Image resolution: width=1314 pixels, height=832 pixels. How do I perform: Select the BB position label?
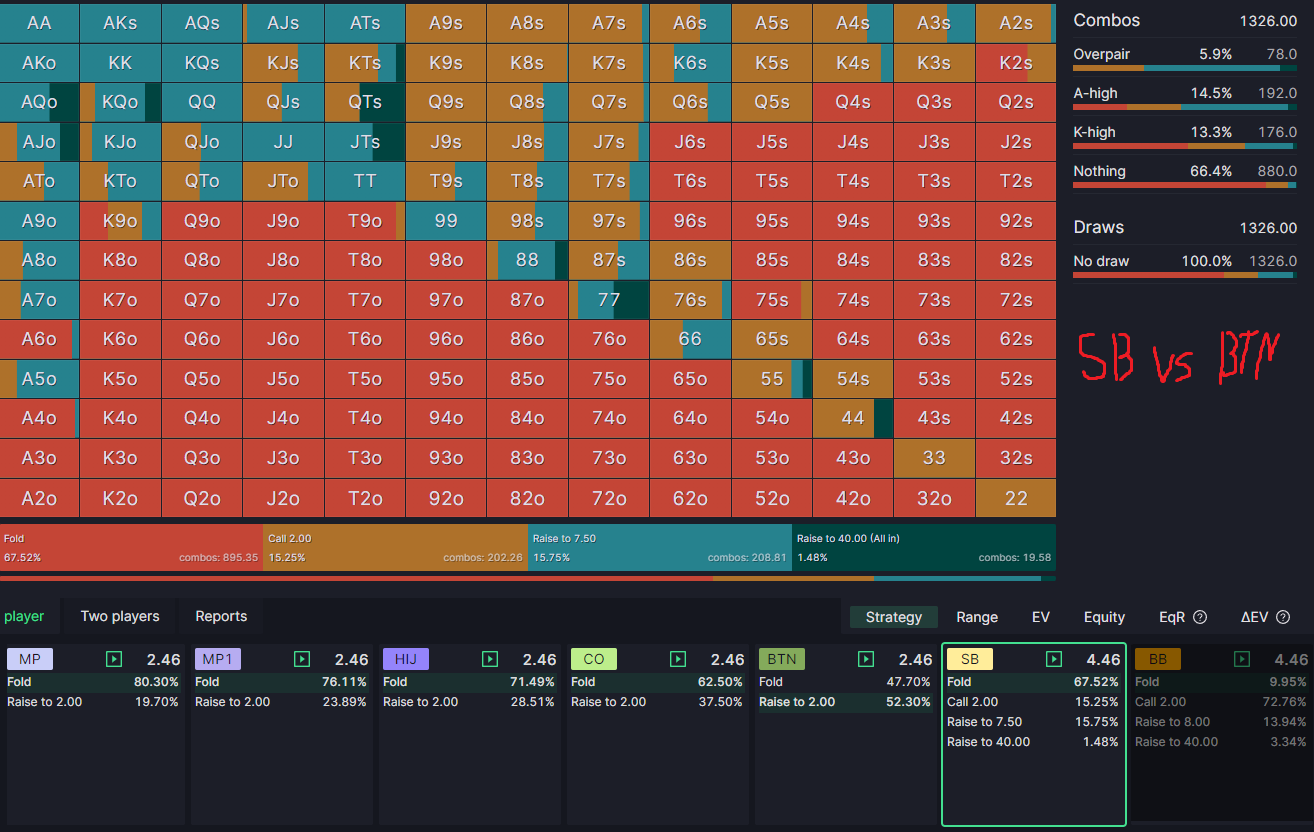coord(1158,659)
